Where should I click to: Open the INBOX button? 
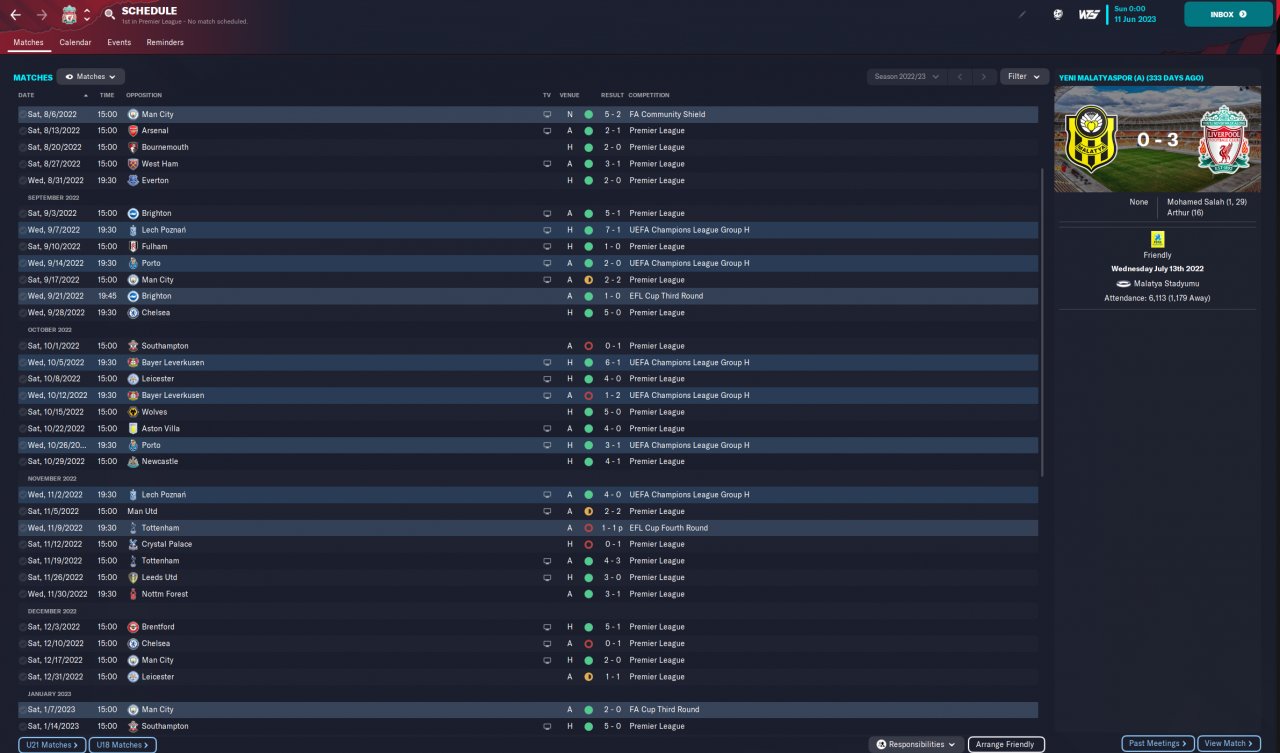coord(1228,14)
